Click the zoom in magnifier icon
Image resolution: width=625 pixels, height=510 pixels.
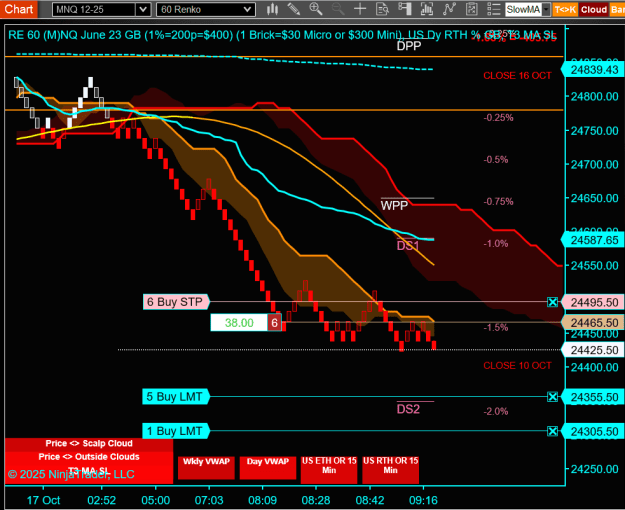coord(316,9)
